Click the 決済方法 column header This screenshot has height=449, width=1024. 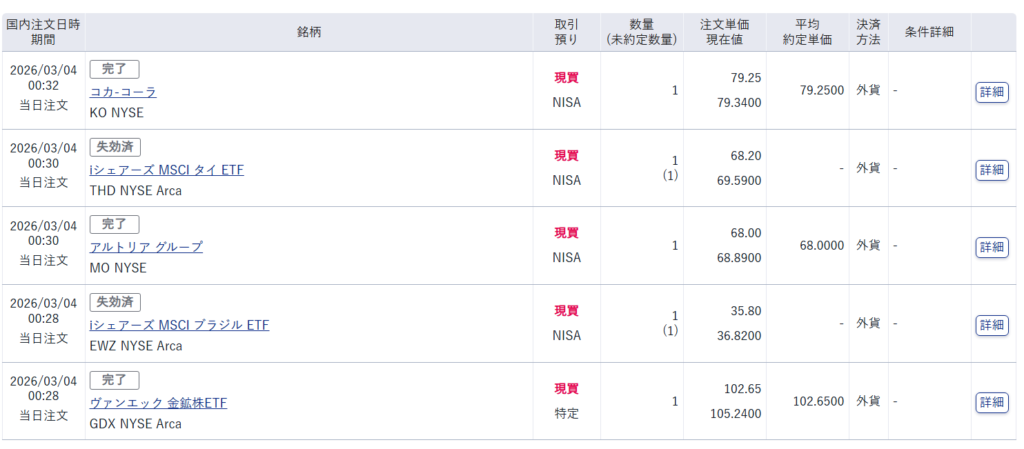868,32
